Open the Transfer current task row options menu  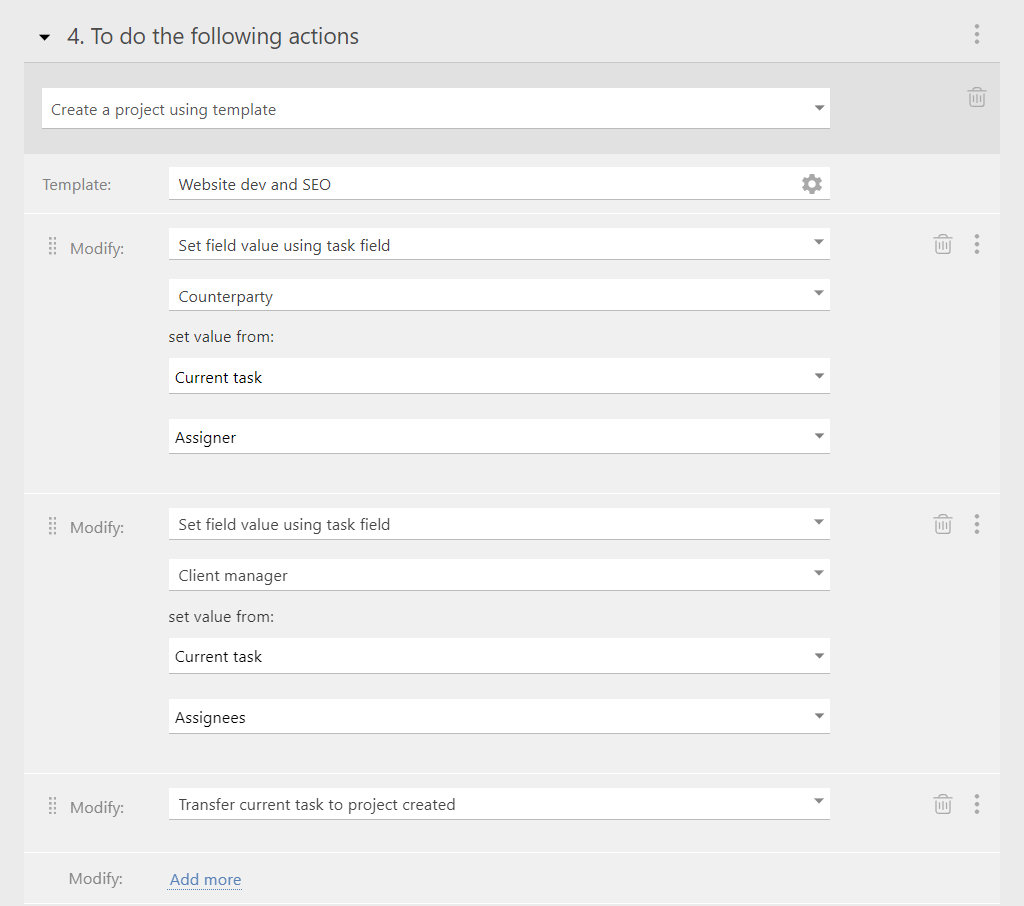[x=976, y=804]
